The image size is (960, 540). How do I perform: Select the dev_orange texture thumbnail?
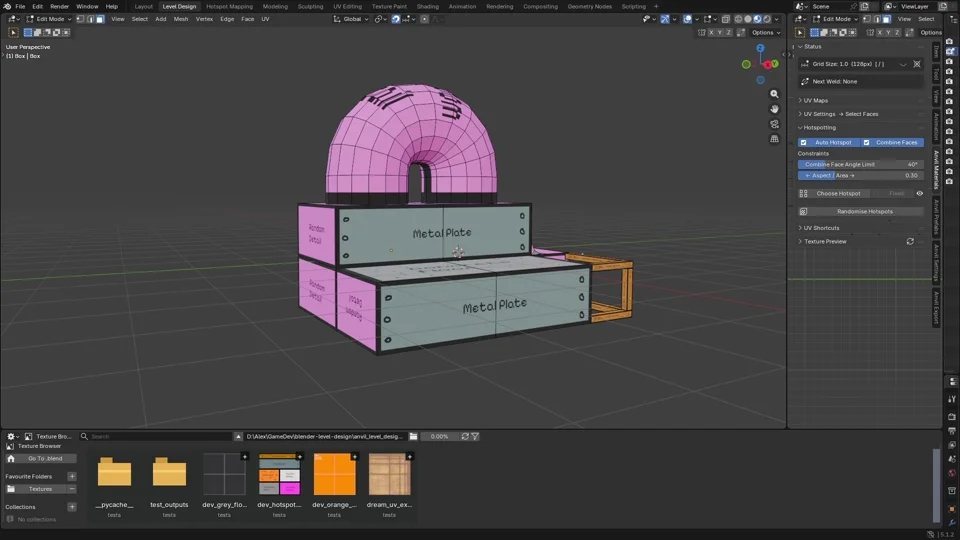coord(334,474)
